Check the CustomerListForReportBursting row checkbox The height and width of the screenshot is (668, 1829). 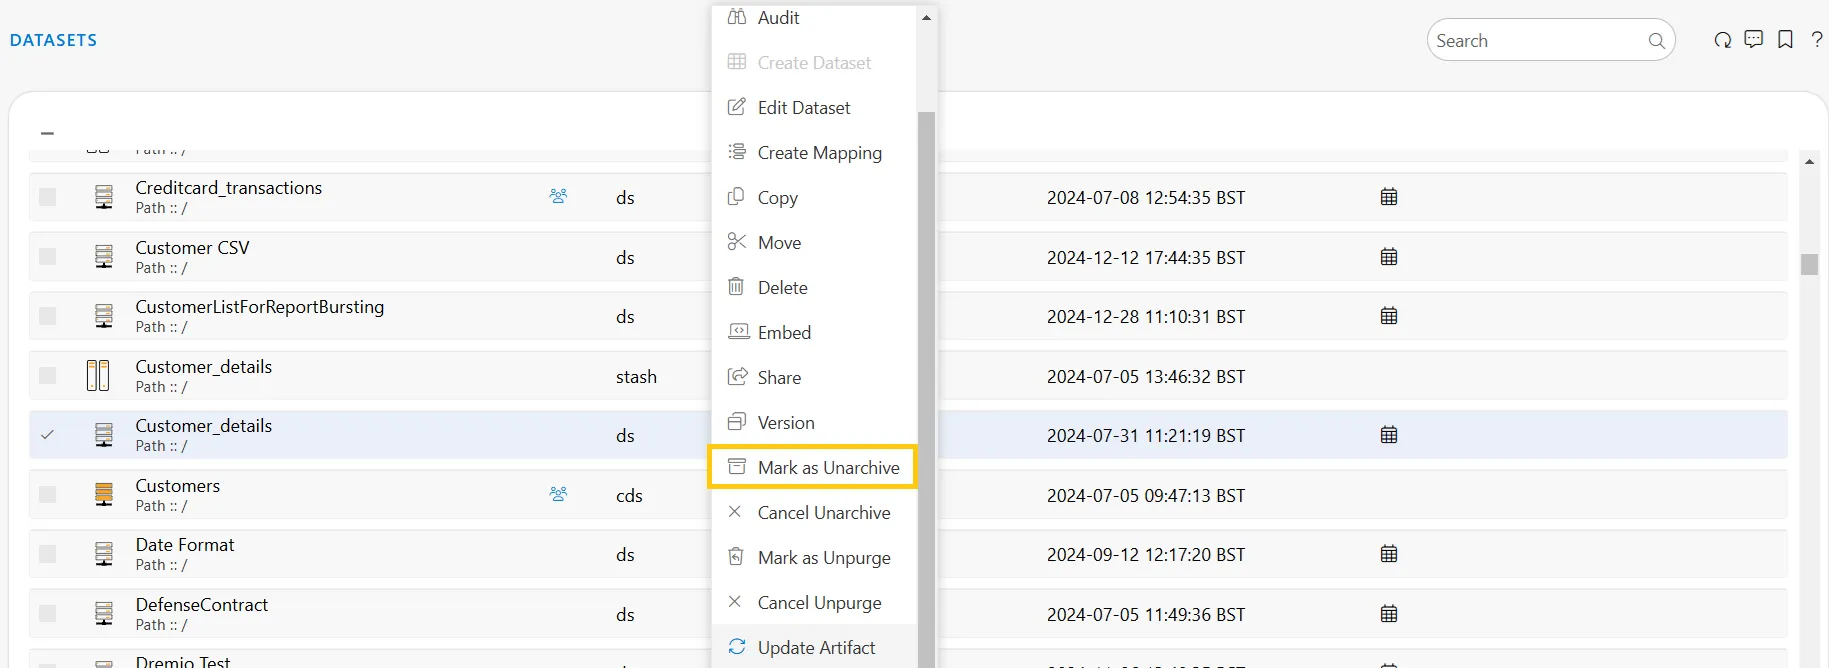tap(47, 316)
